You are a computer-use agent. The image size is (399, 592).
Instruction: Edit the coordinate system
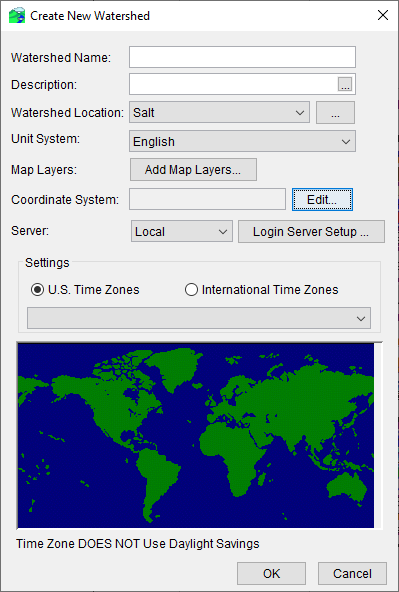click(322, 199)
